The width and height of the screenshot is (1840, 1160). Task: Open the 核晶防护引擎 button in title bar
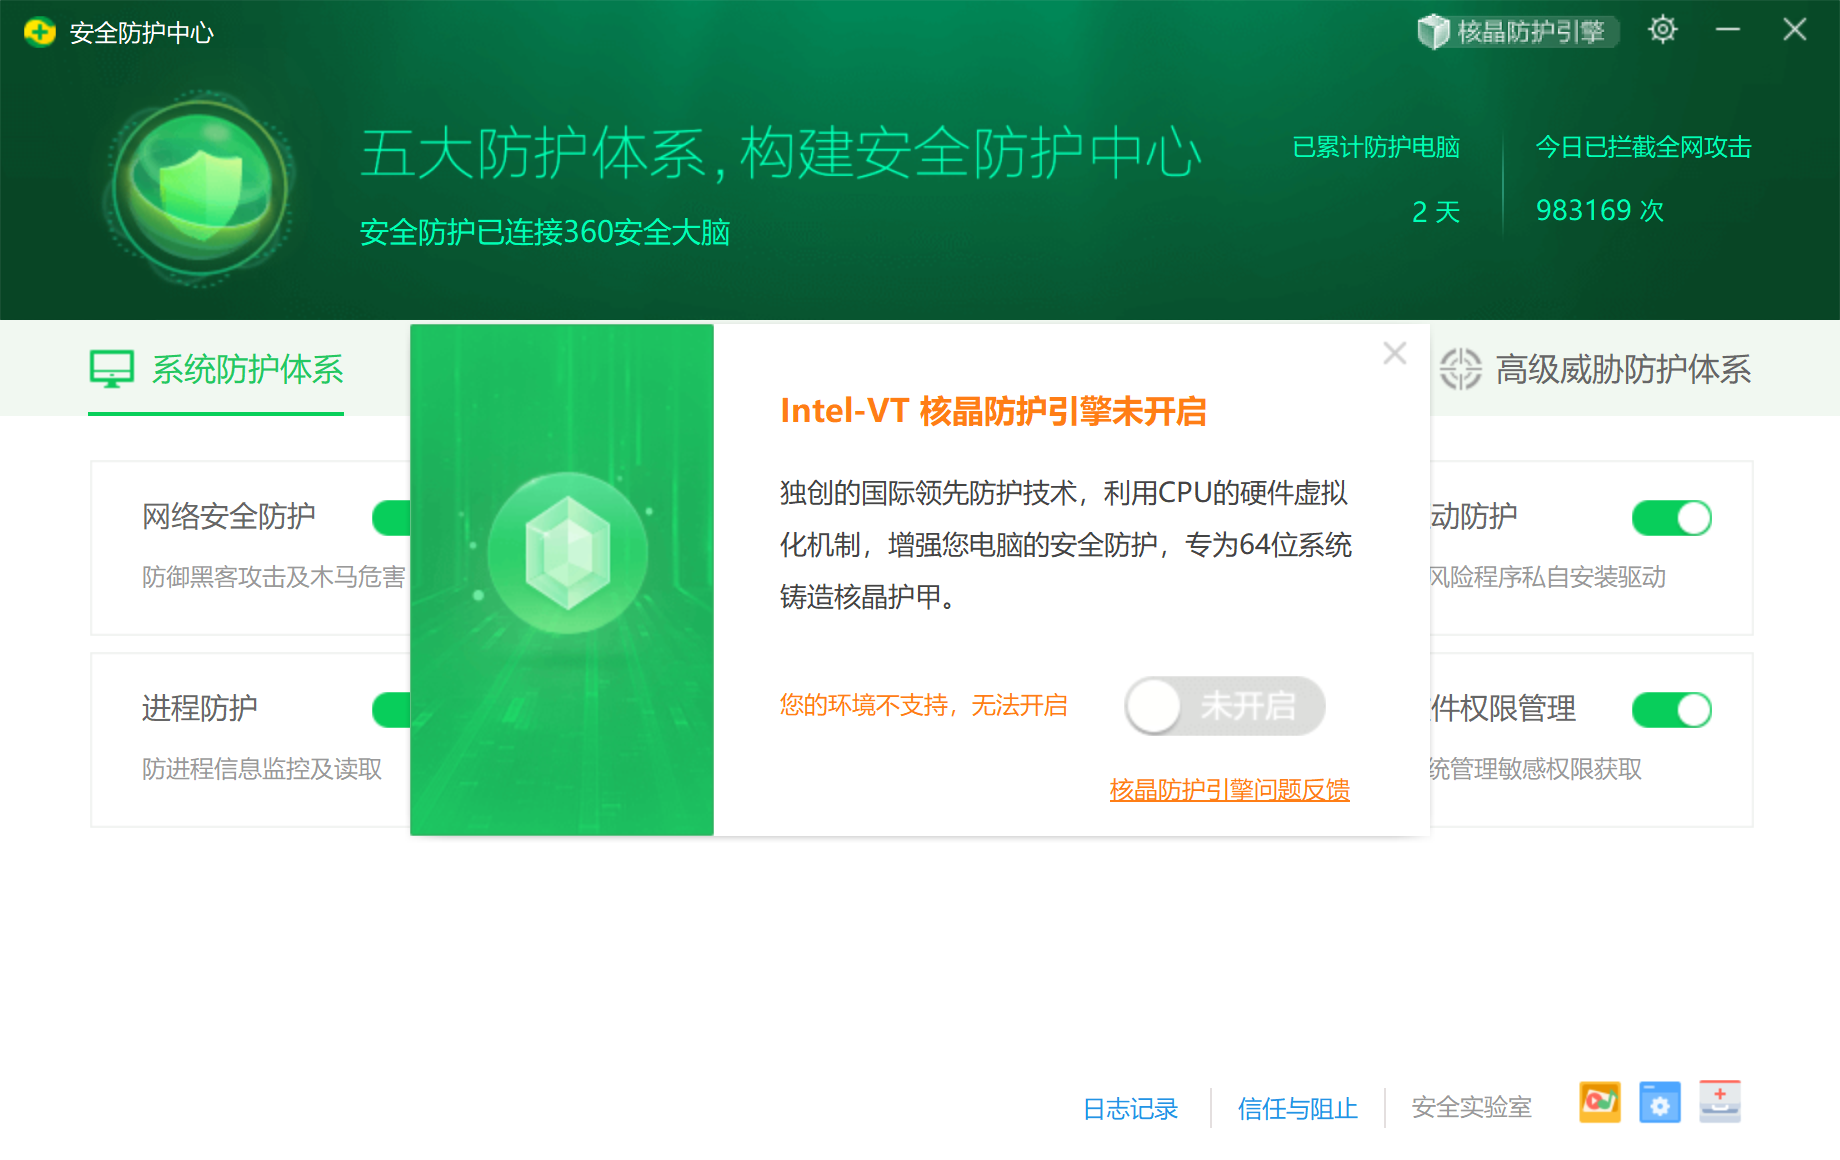pos(1518,32)
